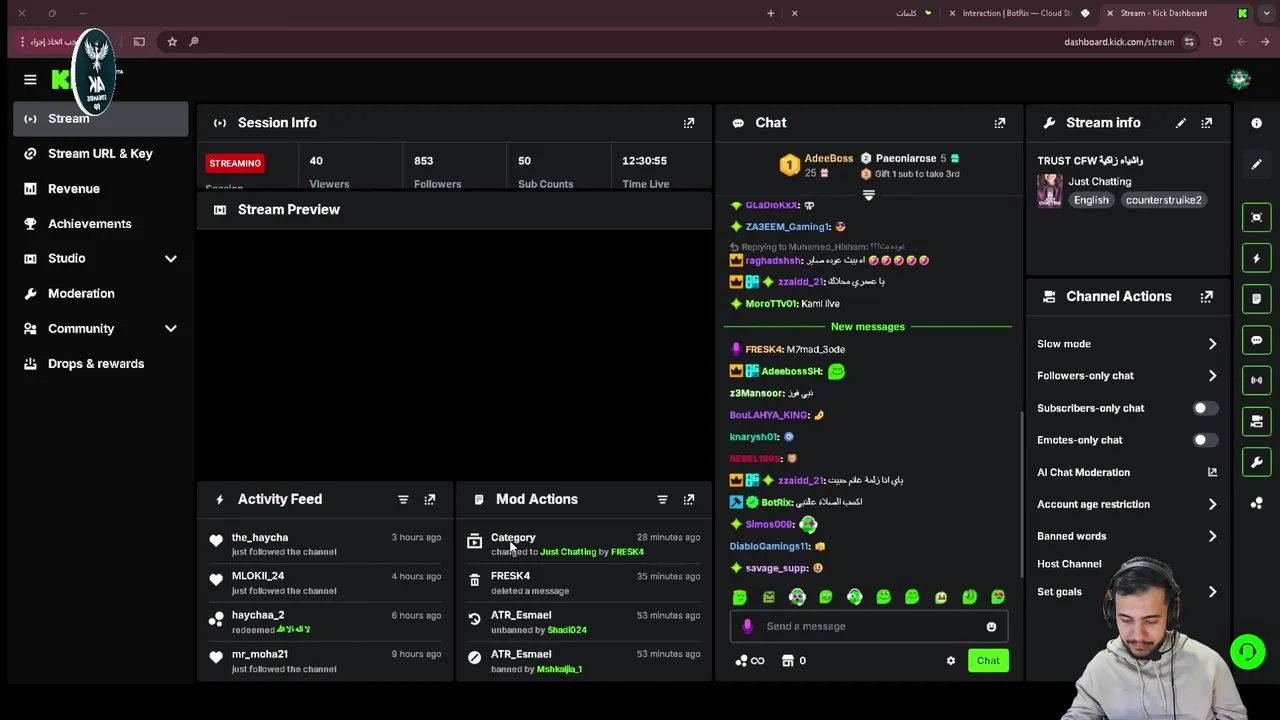
Task: Pop out the Chat panel
Action: click(1000, 123)
